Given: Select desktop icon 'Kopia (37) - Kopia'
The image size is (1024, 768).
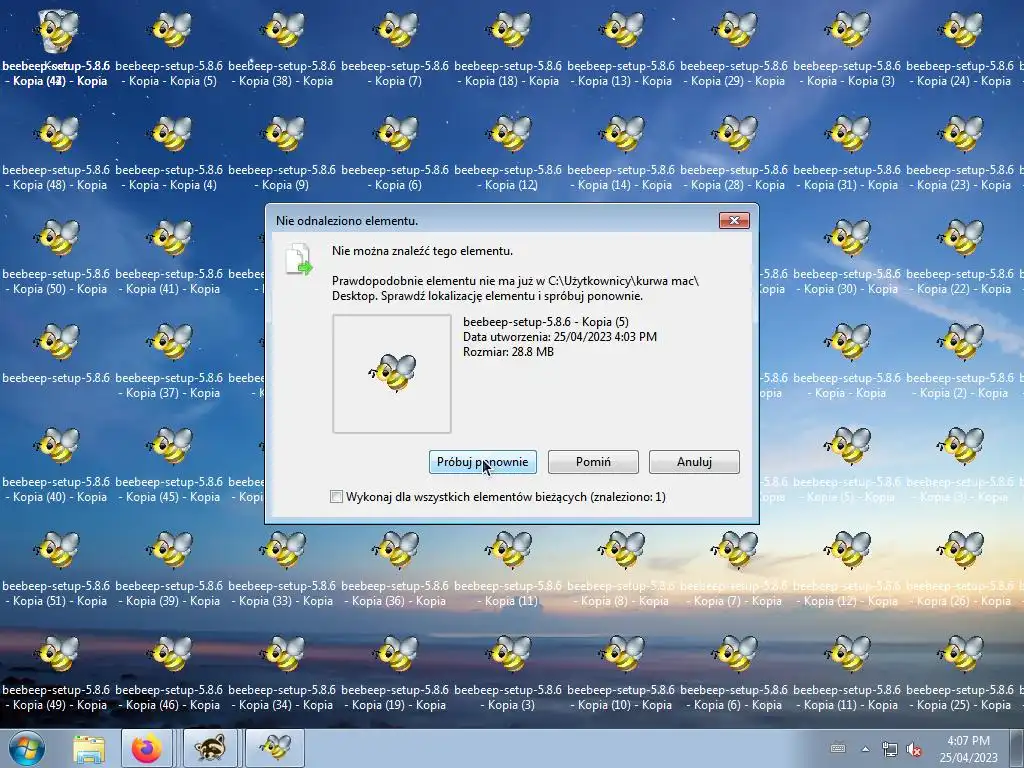Looking at the screenshot, I should (x=169, y=362).
